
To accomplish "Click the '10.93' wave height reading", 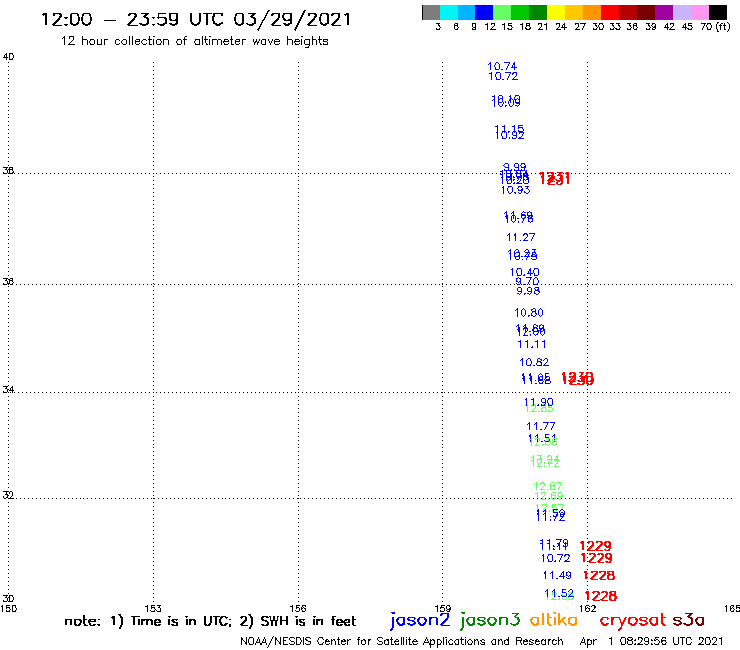I will click(515, 190).
